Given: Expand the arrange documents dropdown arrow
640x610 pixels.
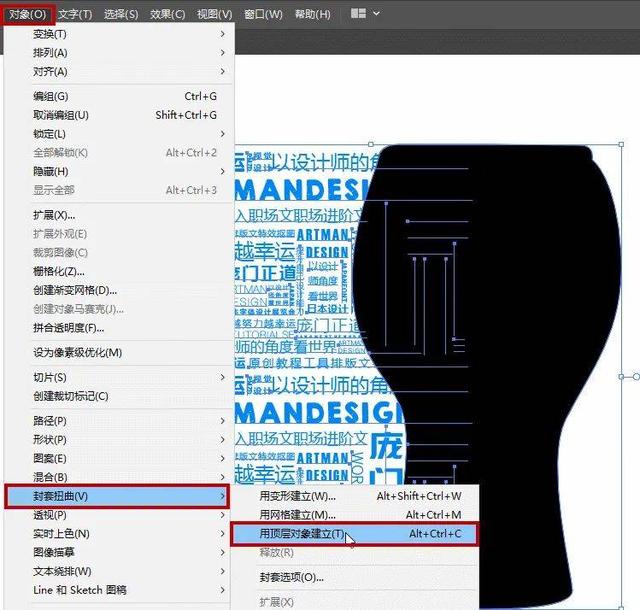Looking at the screenshot, I should tap(376, 13).
